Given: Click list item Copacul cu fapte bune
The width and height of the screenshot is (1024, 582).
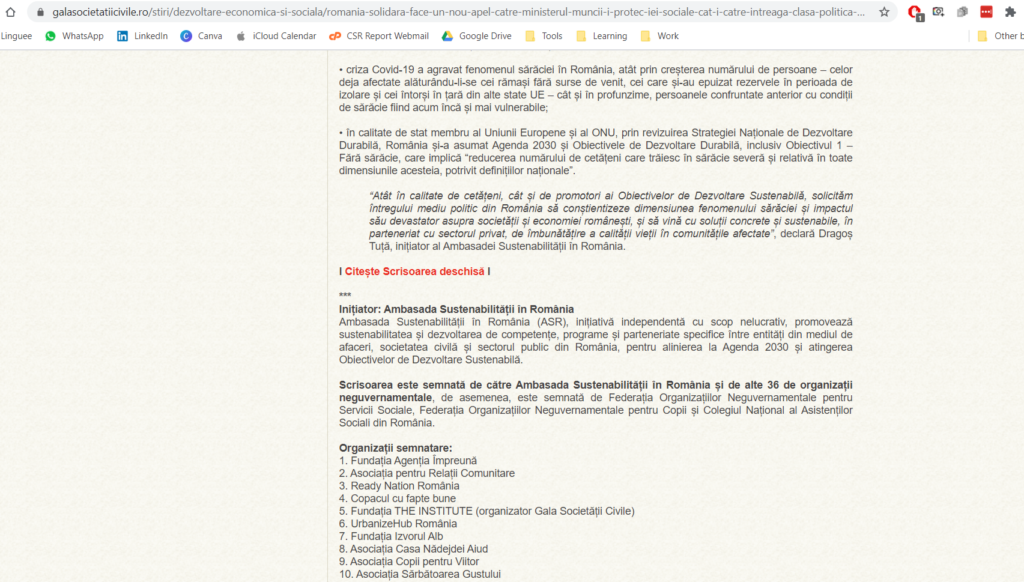Looking at the screenshot, I should point(398,498).
